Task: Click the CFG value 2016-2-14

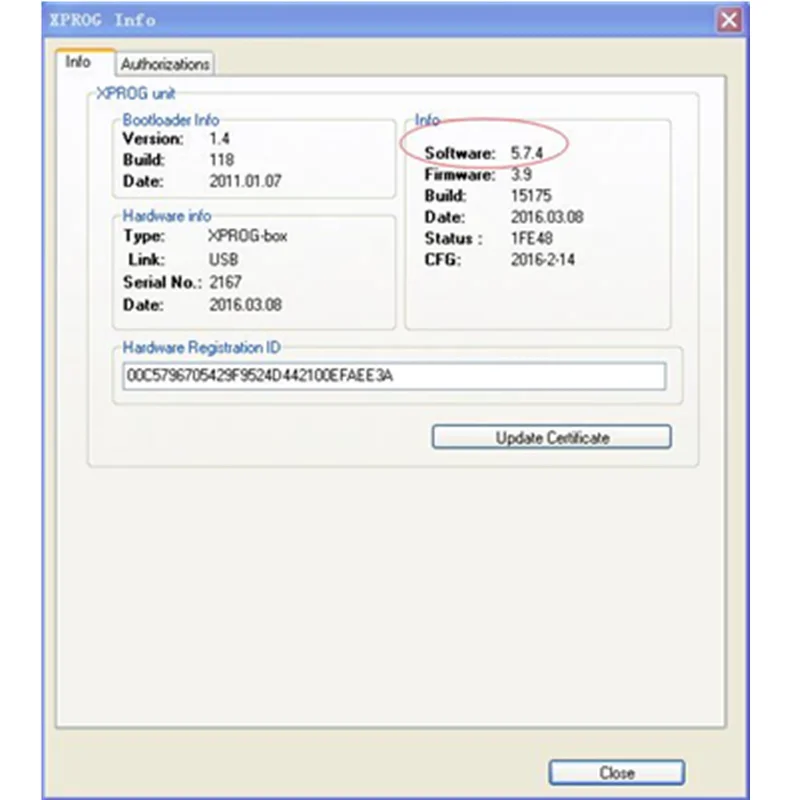Action: point(543,260)
